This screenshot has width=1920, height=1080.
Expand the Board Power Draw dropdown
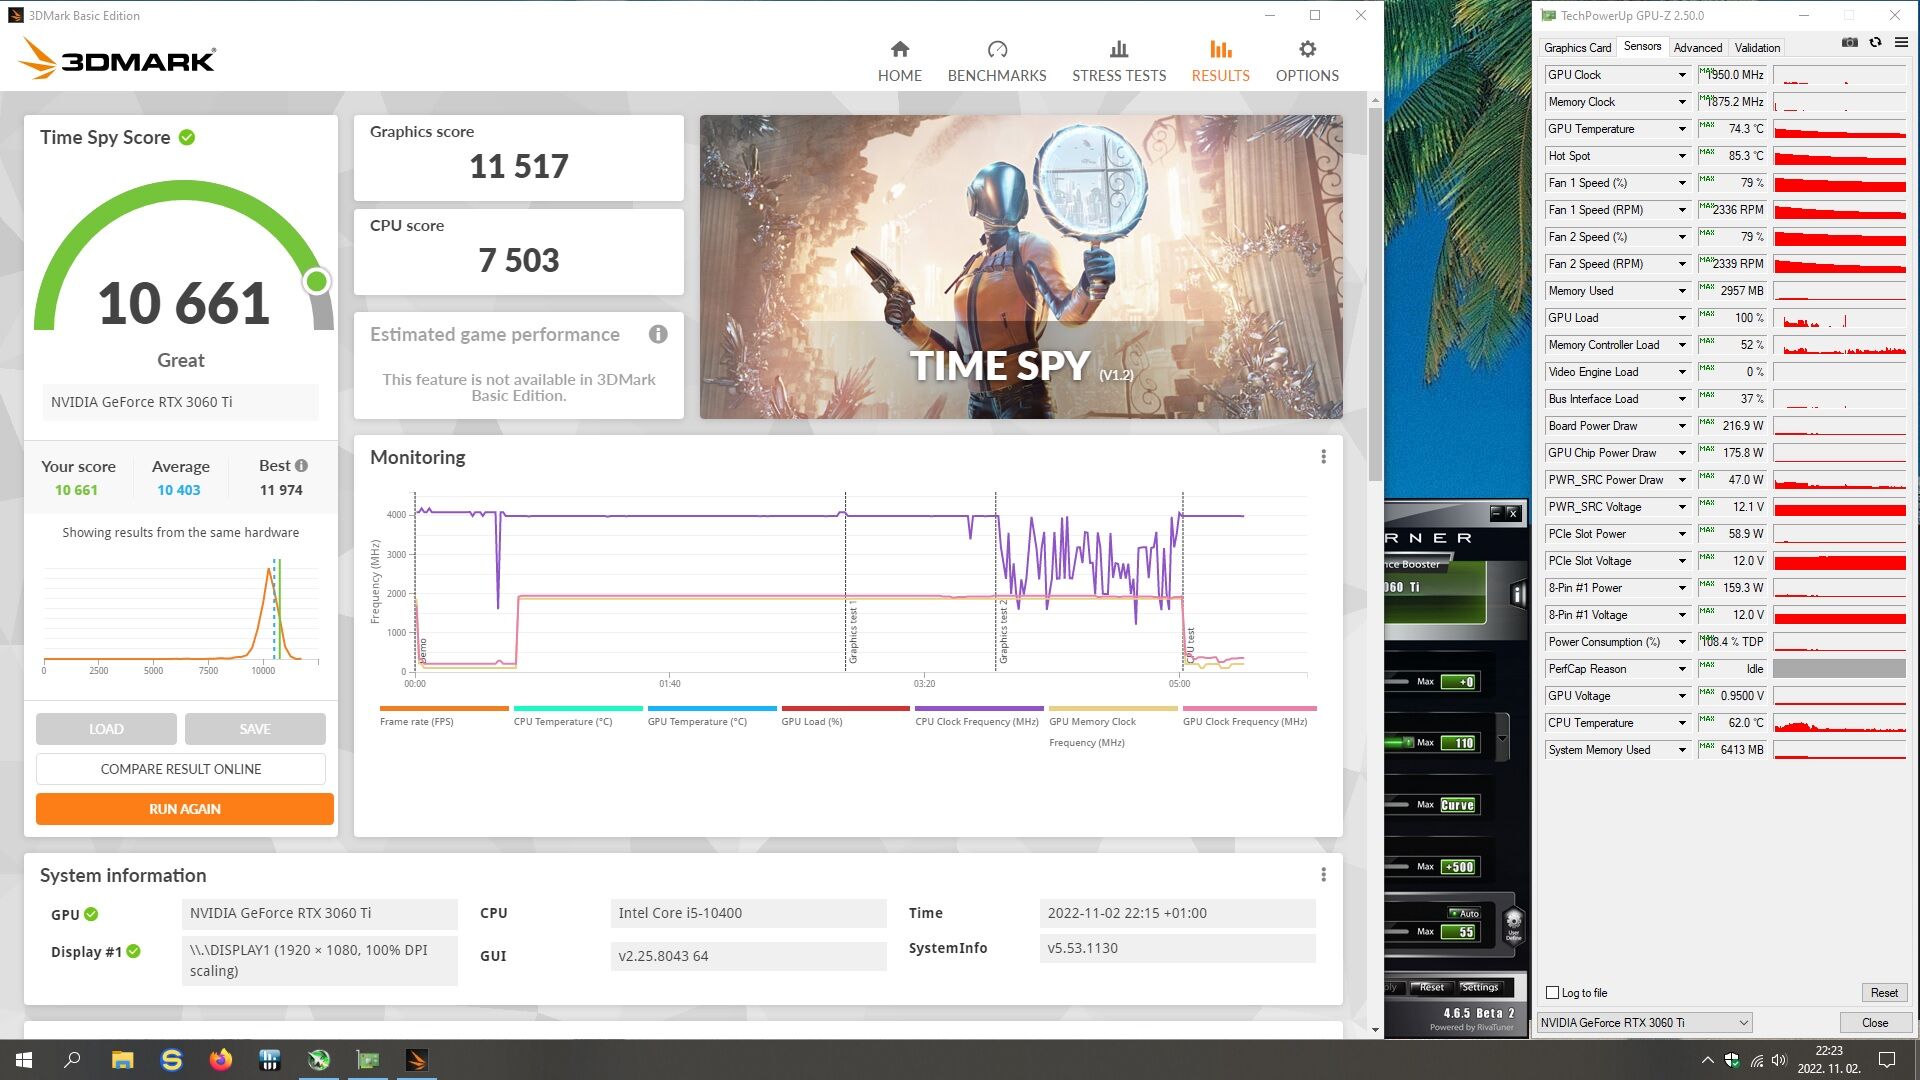1682,426
